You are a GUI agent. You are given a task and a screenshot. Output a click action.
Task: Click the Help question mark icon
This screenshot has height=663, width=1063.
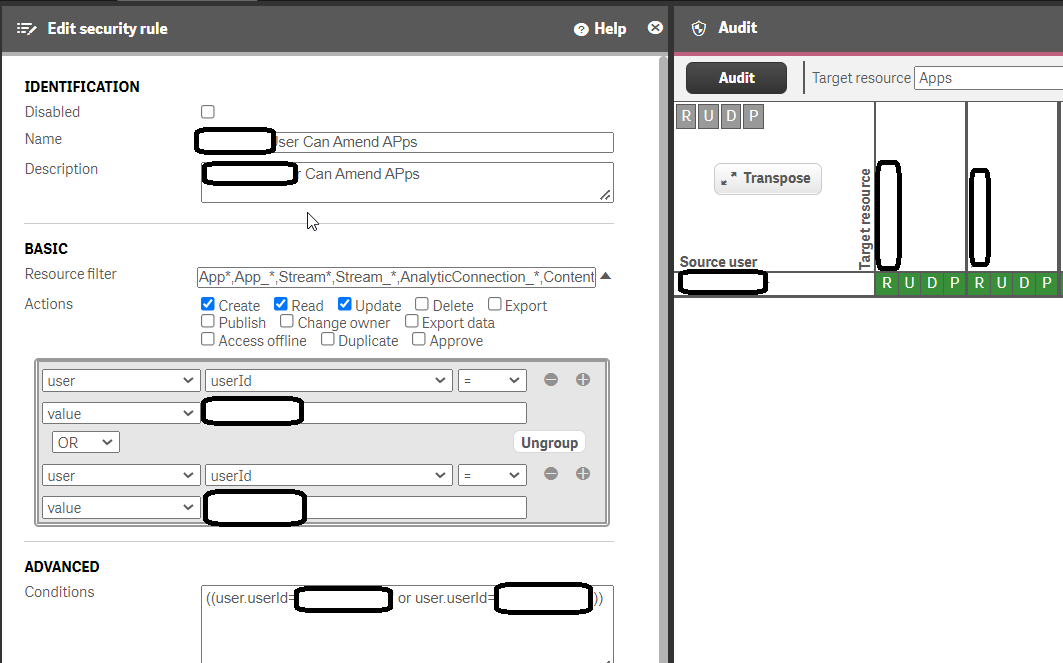579,28
